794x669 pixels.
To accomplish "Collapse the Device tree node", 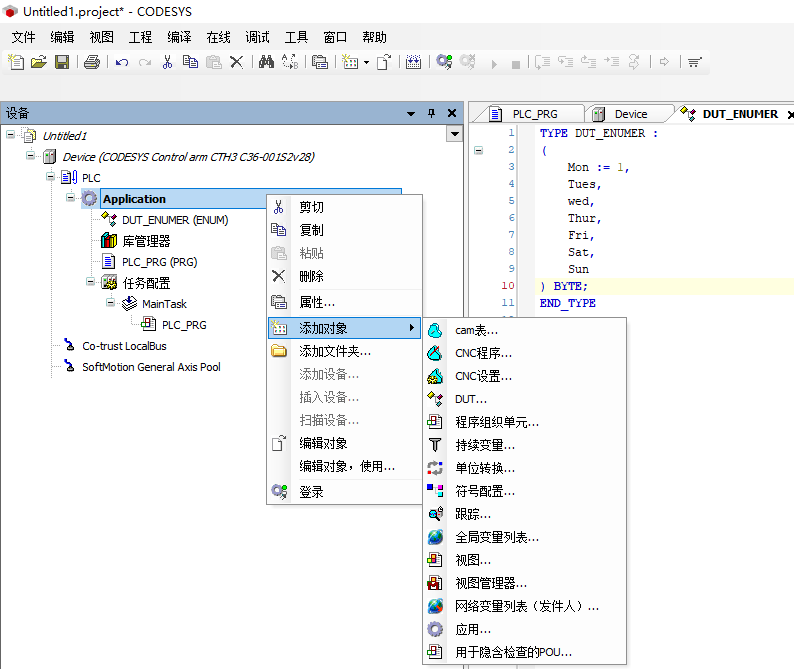I will 30,155.
